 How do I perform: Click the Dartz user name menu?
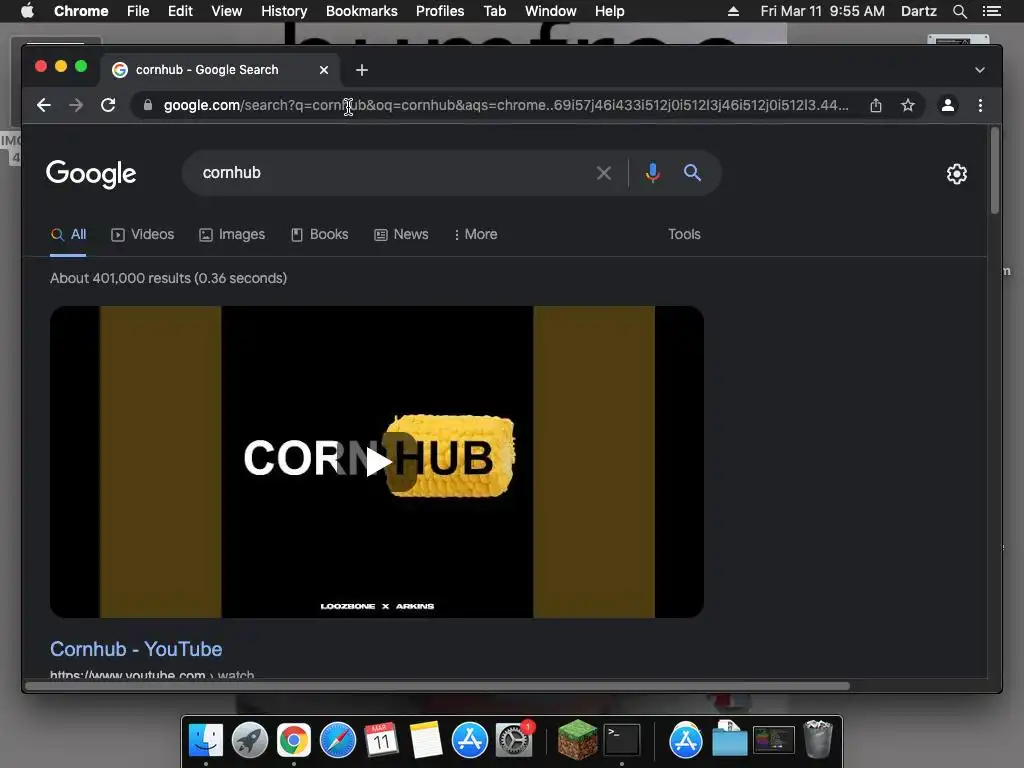[919, 11]
